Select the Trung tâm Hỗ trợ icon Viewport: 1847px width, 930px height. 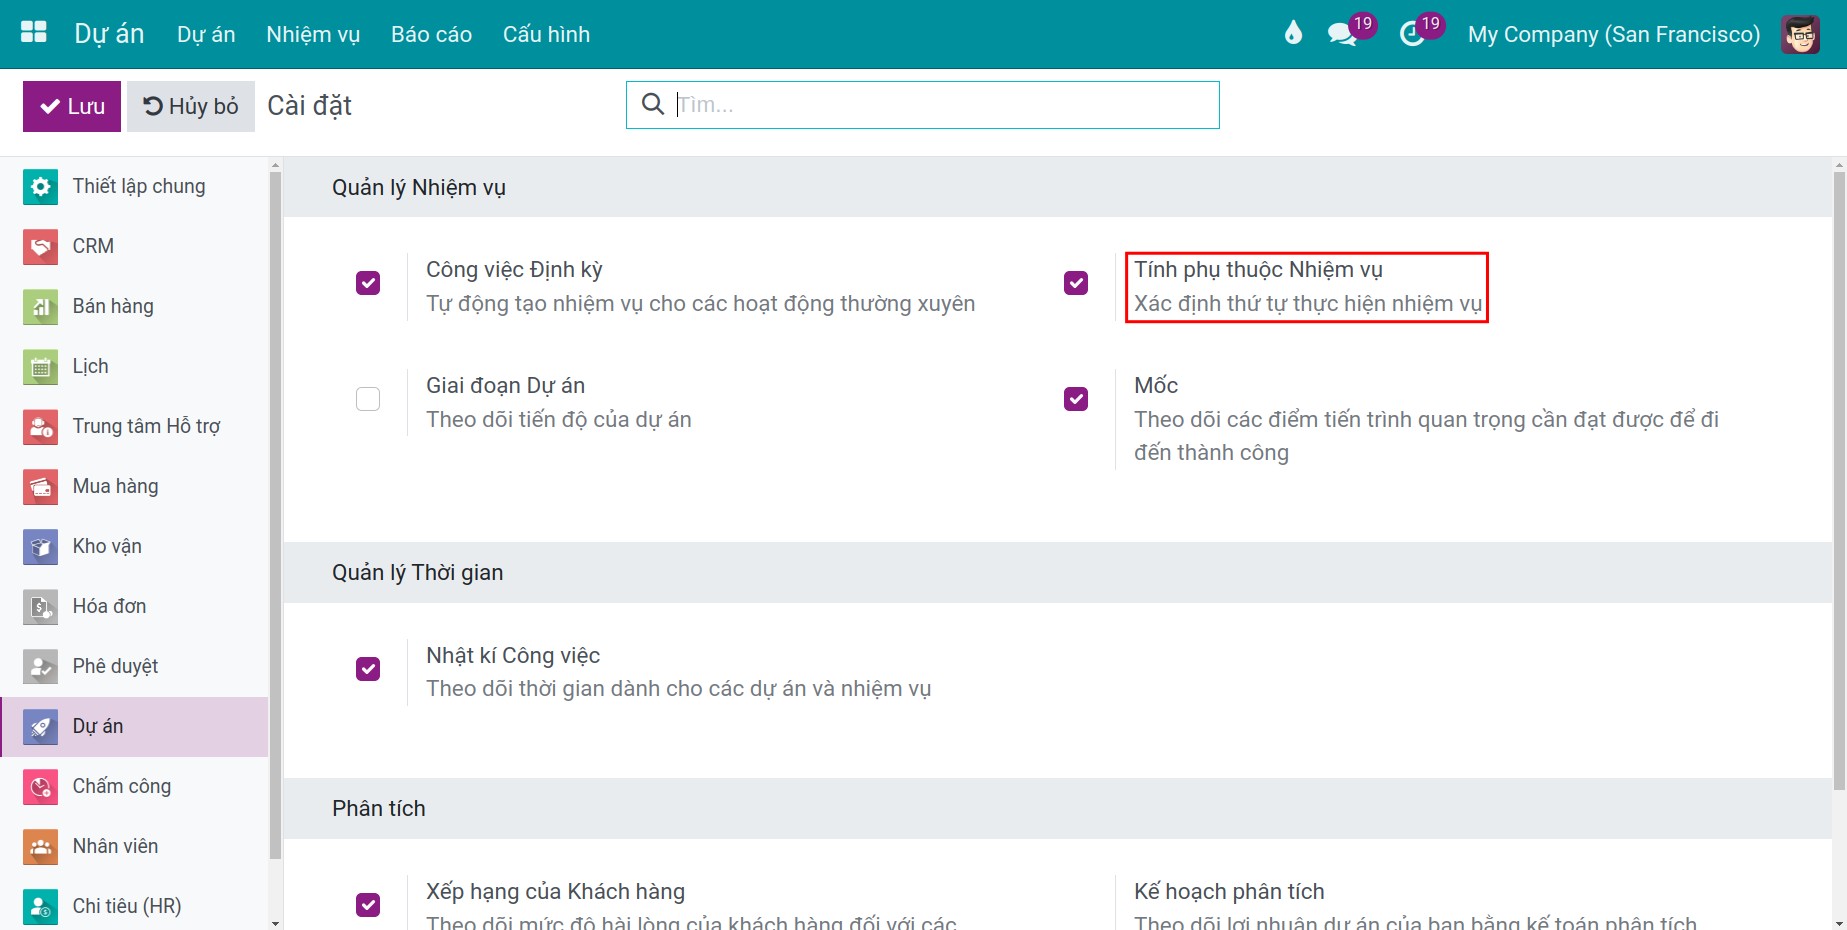(x=40, y=427)
